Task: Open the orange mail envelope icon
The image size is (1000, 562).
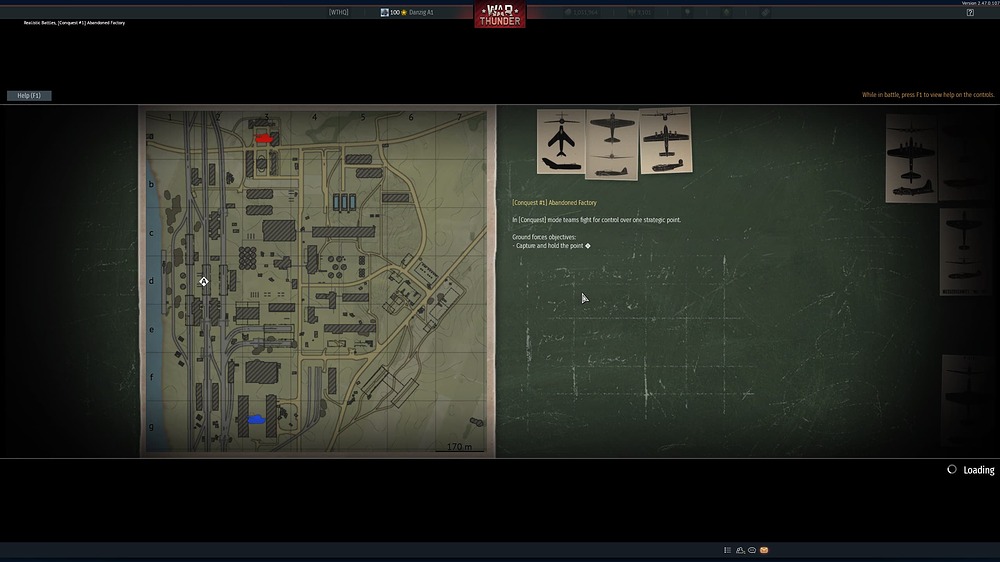Action: [764, 550]
